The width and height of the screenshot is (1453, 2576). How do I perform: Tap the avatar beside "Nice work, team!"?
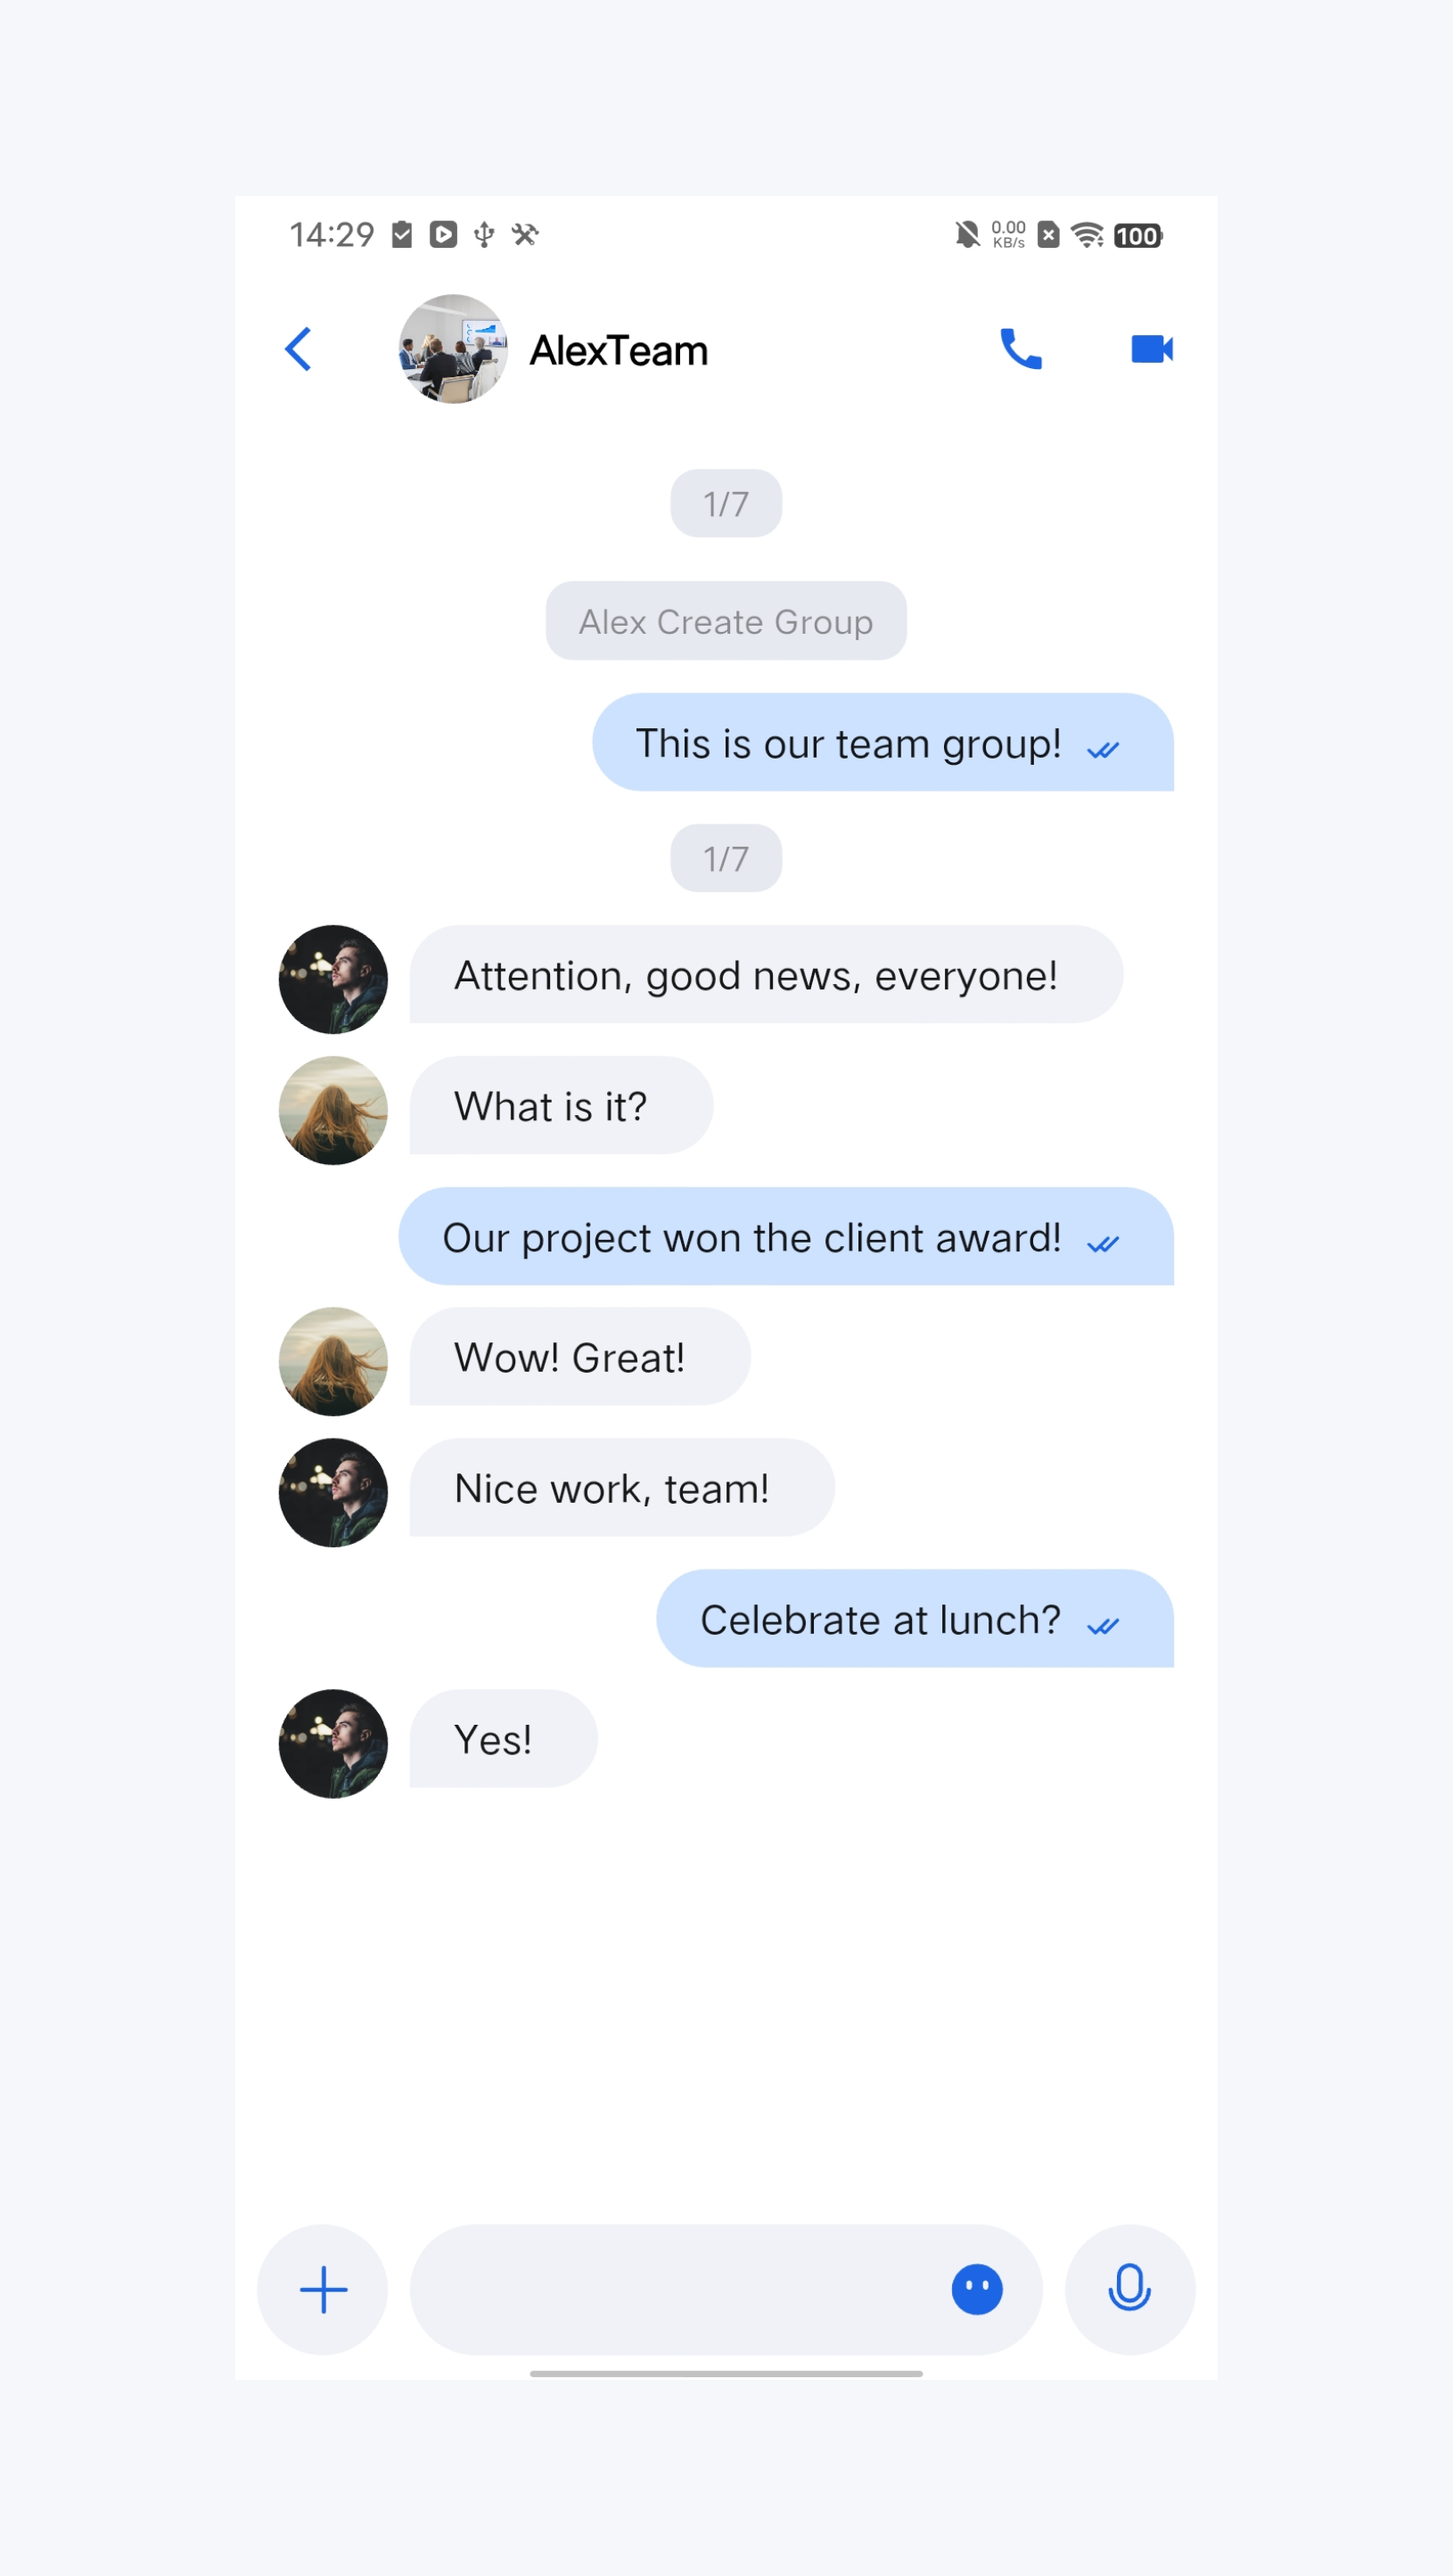333,1492
